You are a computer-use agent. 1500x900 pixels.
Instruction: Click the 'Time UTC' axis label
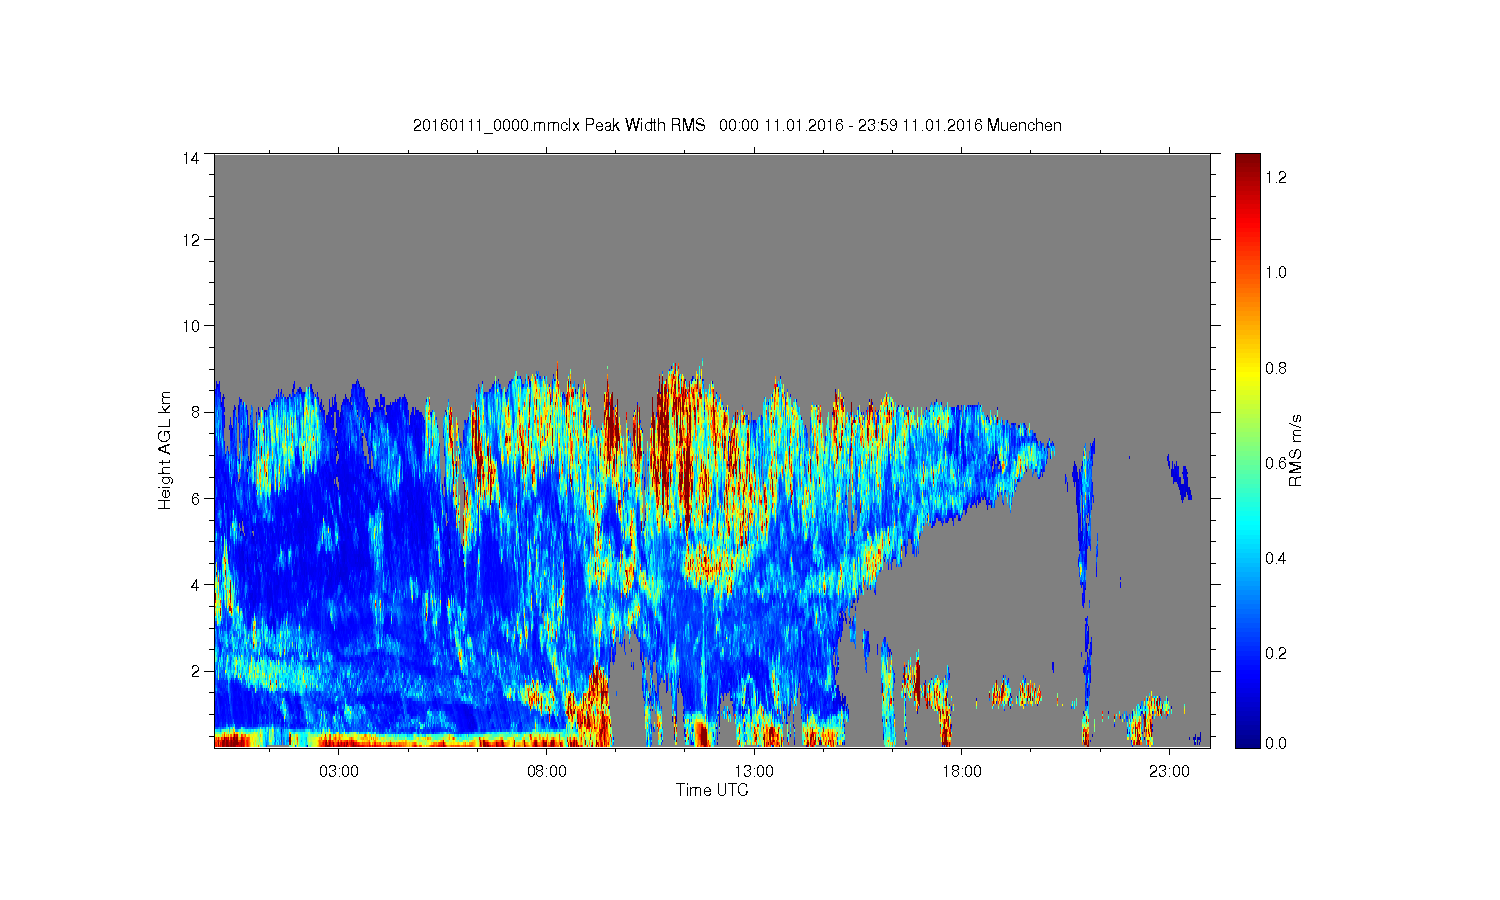(712, 790)
